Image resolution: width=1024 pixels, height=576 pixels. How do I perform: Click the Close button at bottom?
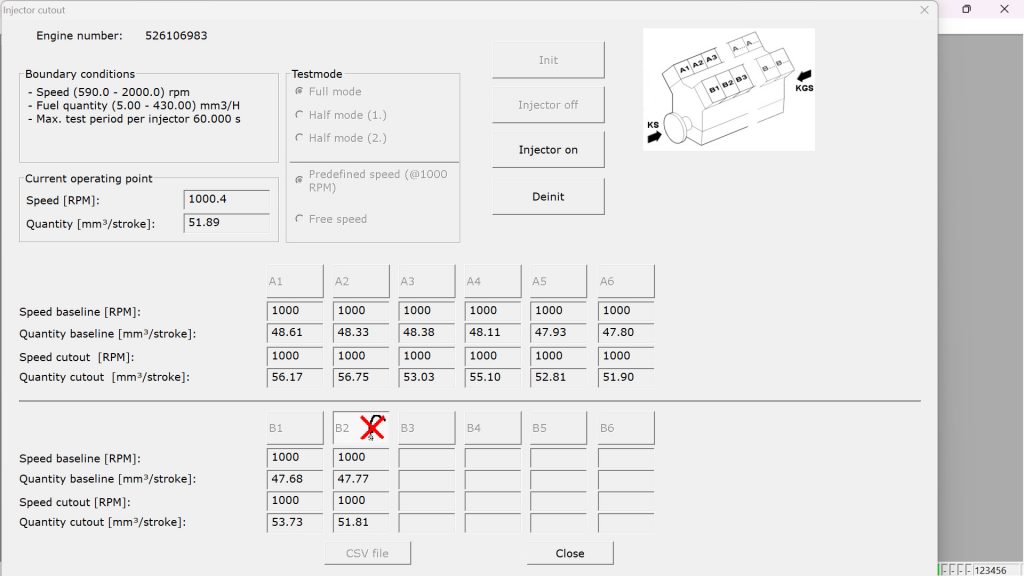[x=570, y=553]
